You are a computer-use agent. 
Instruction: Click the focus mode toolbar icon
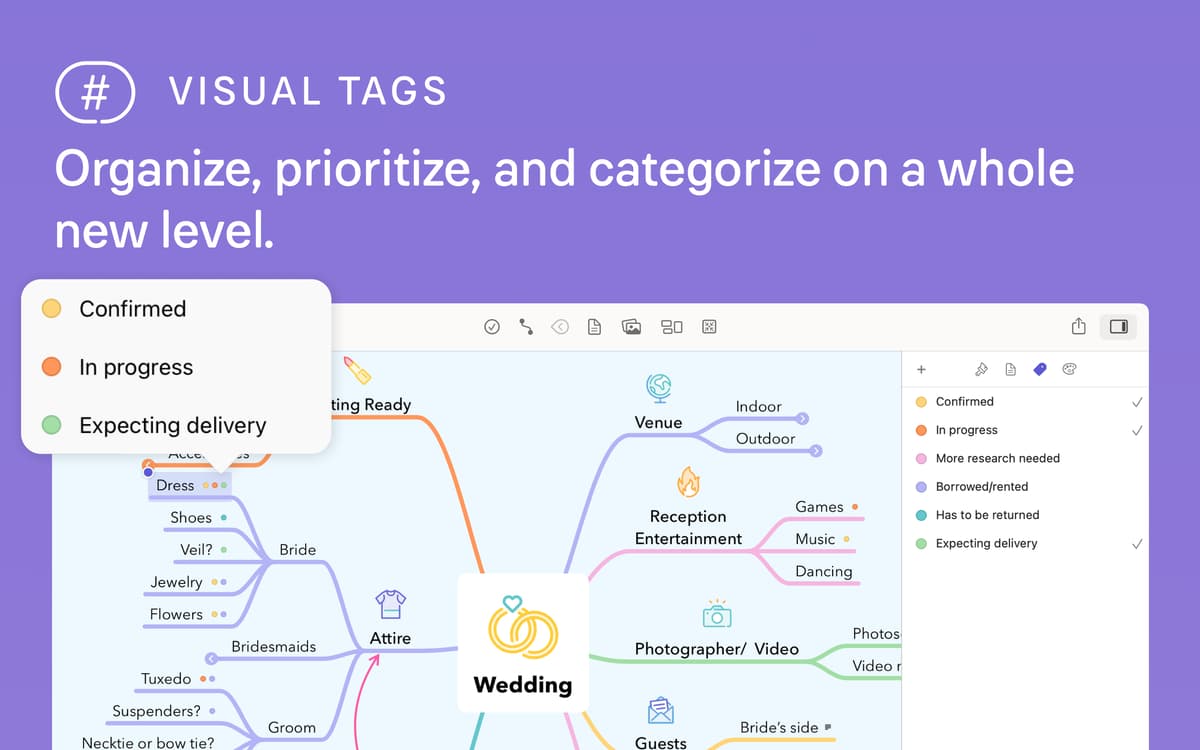pyautogui.click(x=709, y=327)
